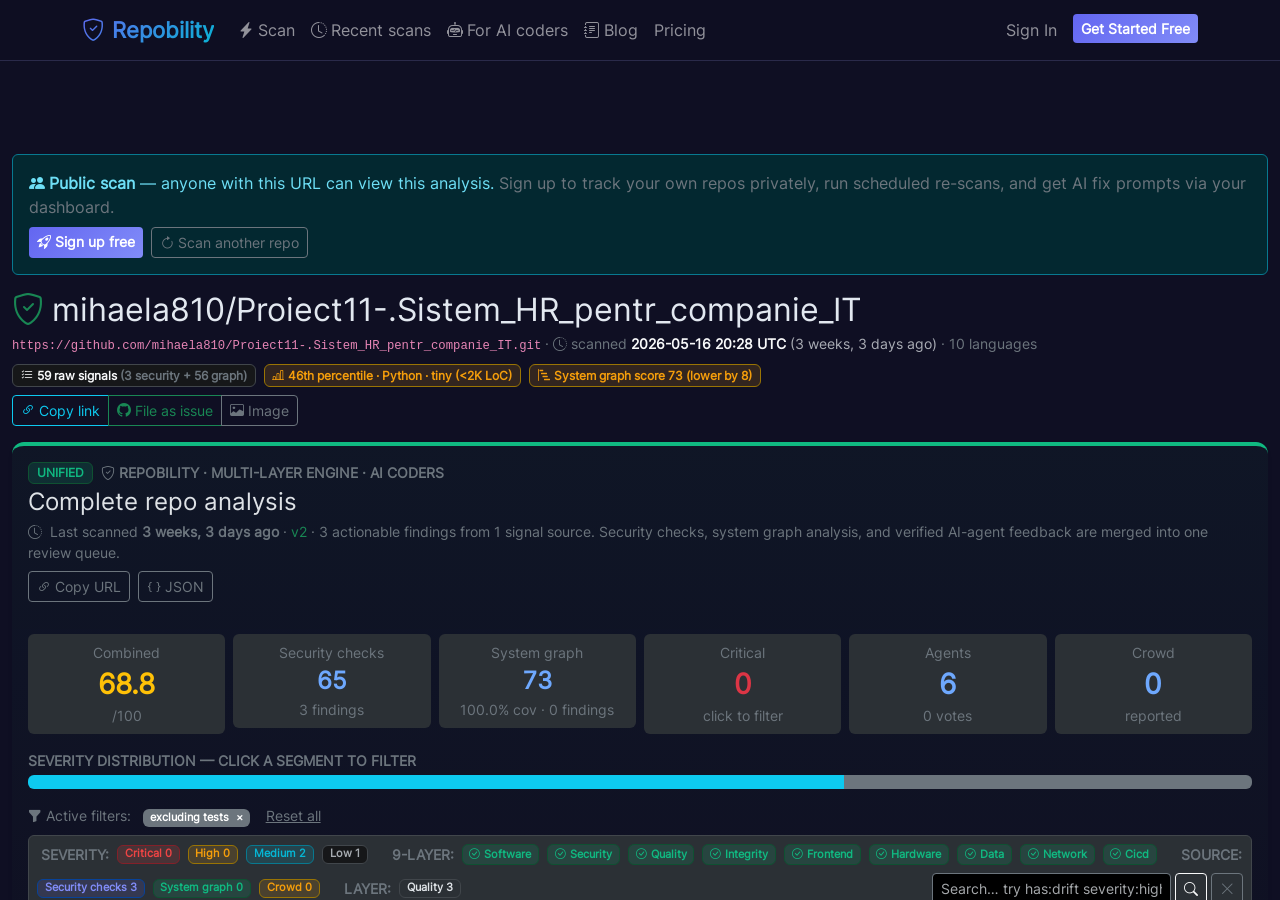Click the Crowd 0 reported card
Screen dimensions: 1280x900
tap(1153, 684)
